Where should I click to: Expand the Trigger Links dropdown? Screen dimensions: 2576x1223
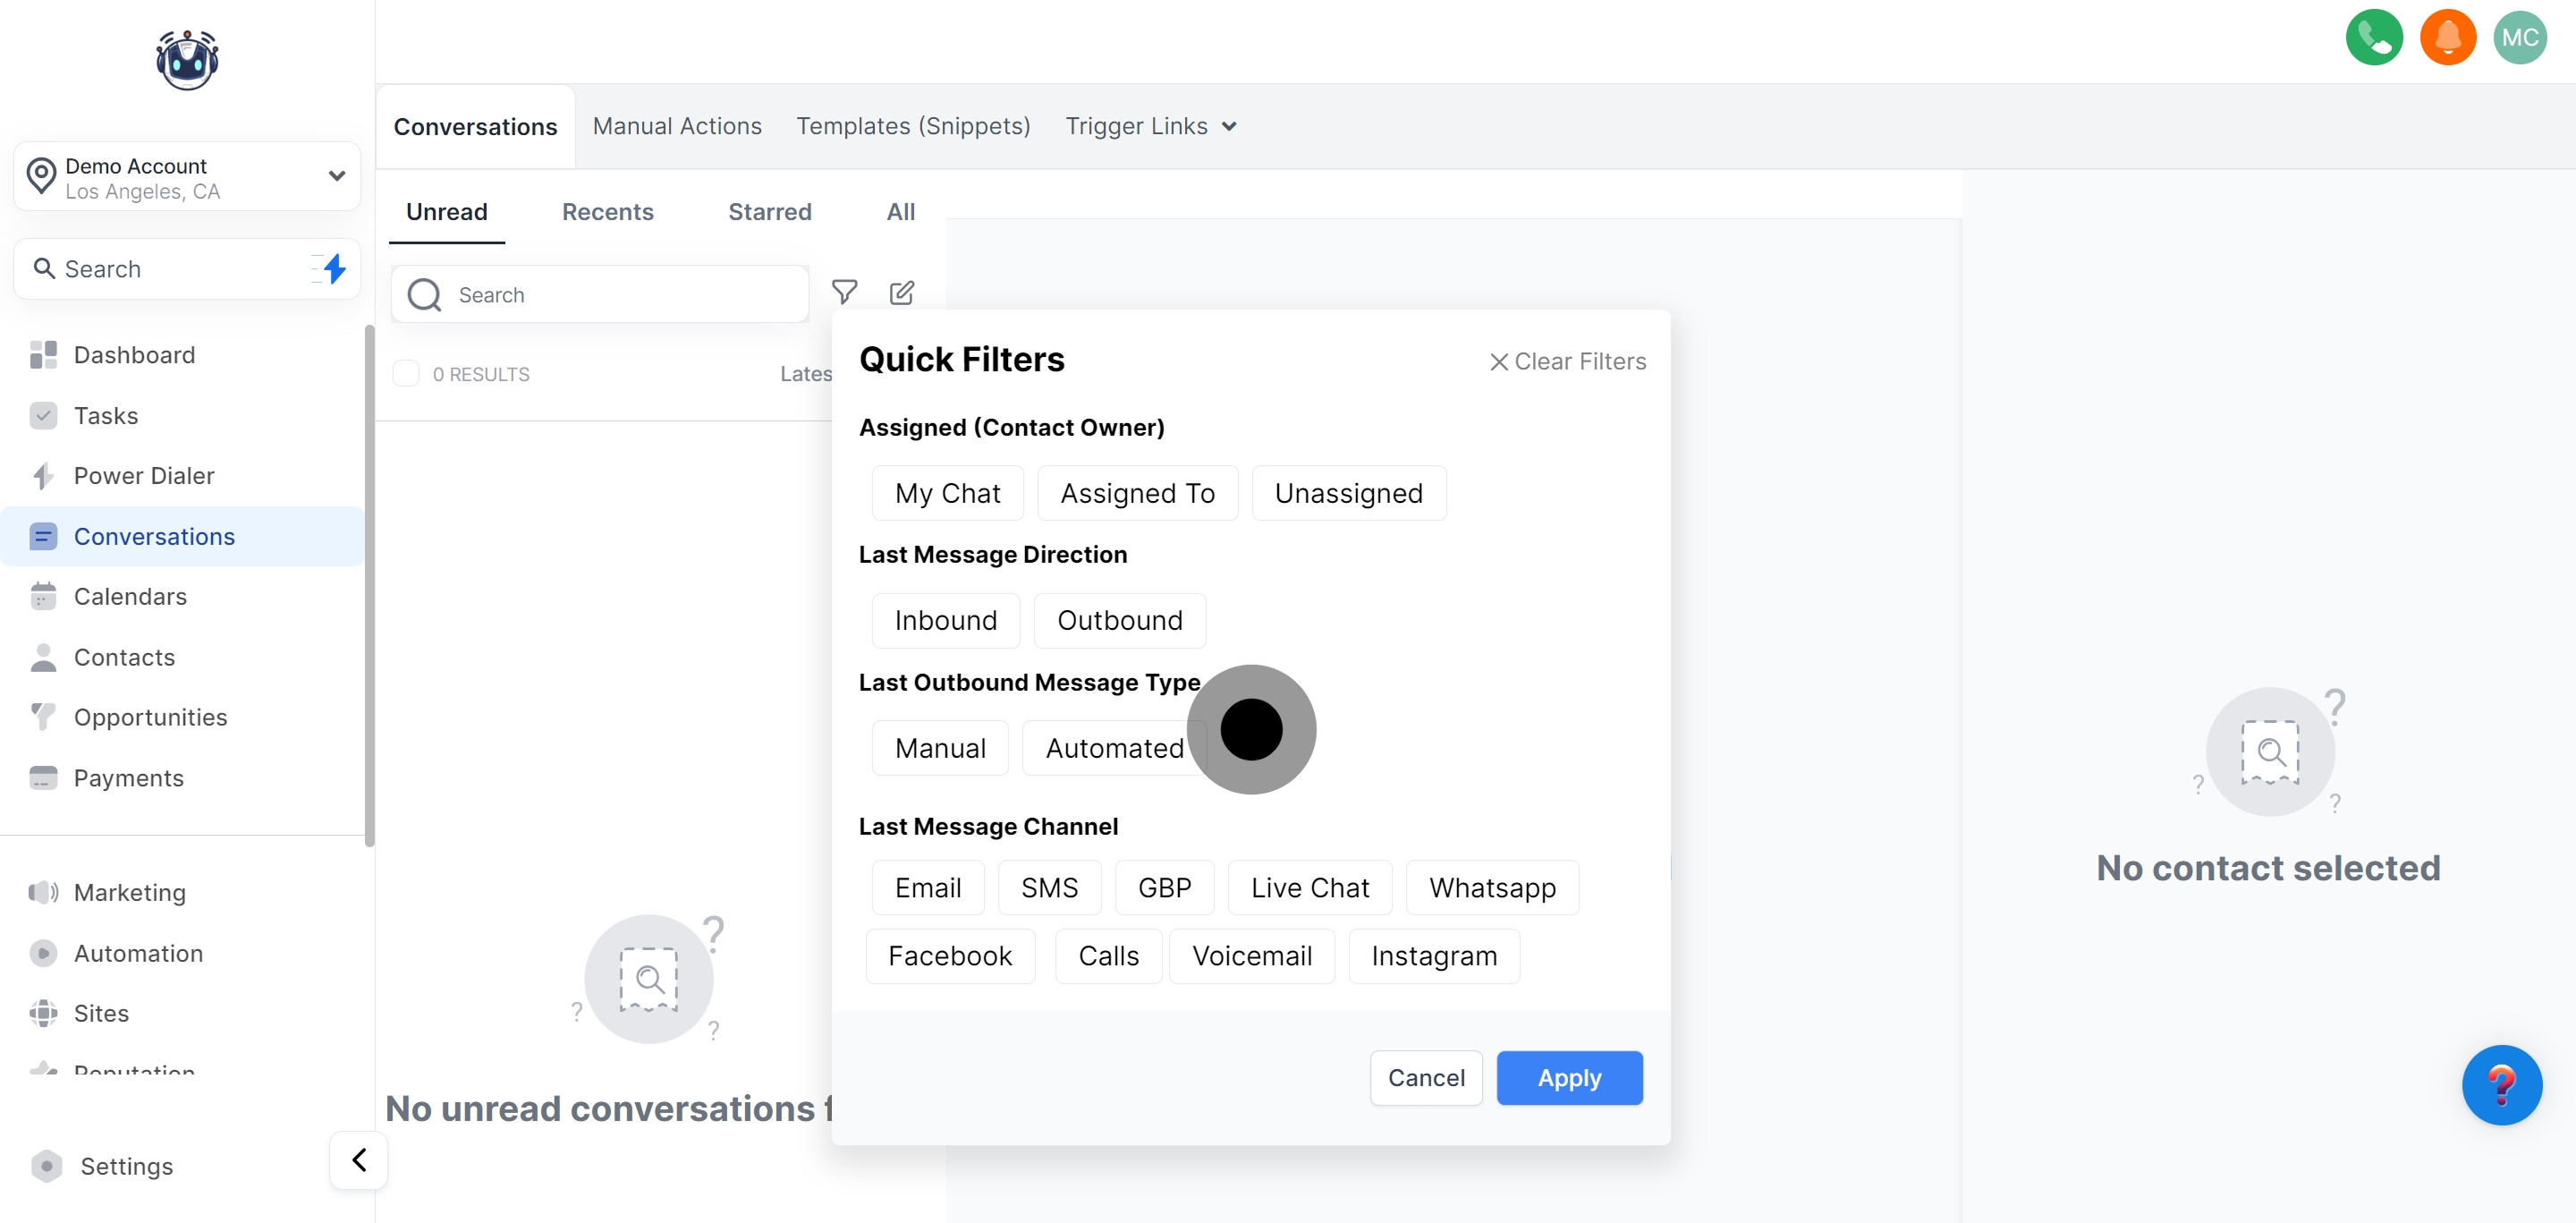(x=1150, y=126)
